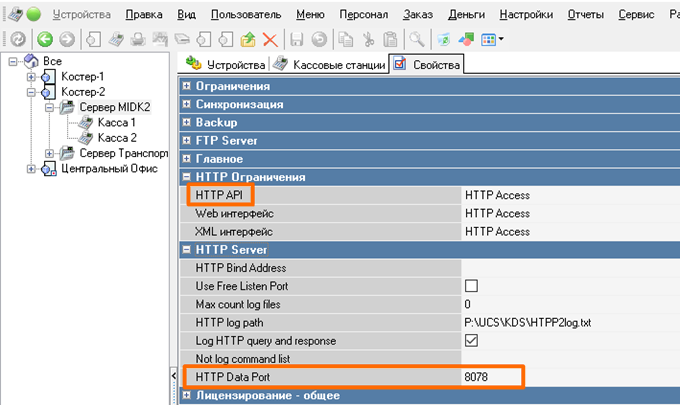
Task: Click the scissors cut toolbar icon
Action: [x=367, y=39]
